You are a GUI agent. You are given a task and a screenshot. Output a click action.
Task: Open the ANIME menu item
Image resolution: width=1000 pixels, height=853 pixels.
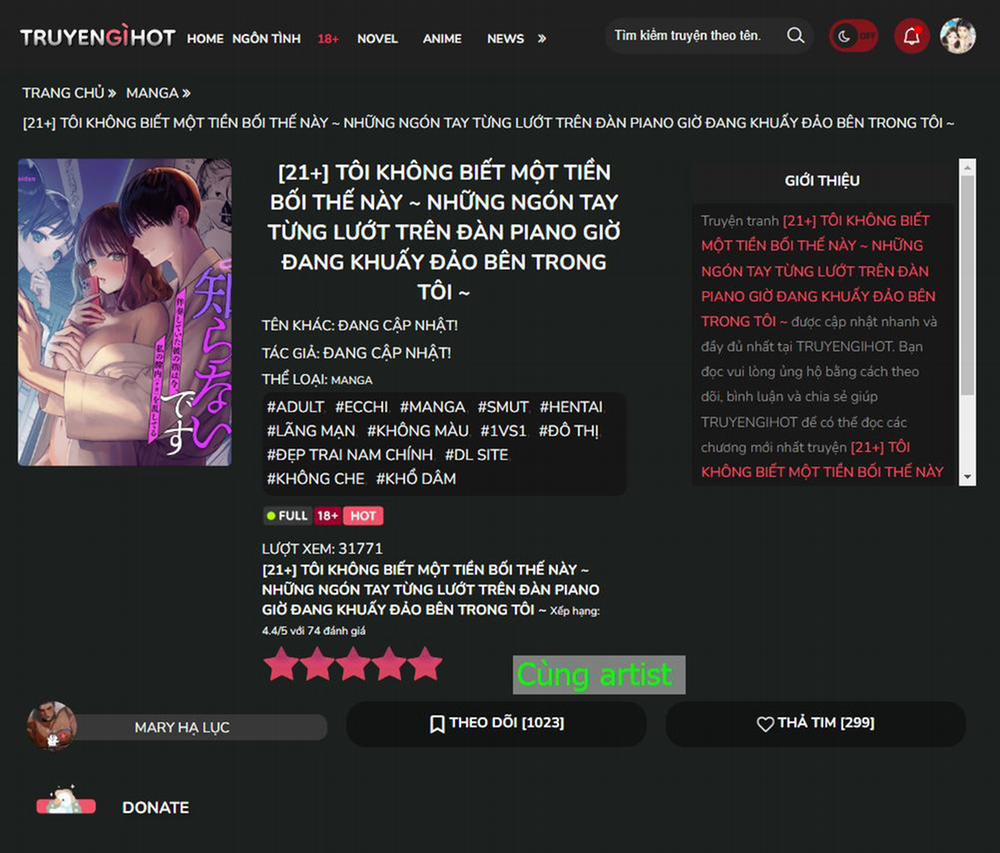coord(441,39)
